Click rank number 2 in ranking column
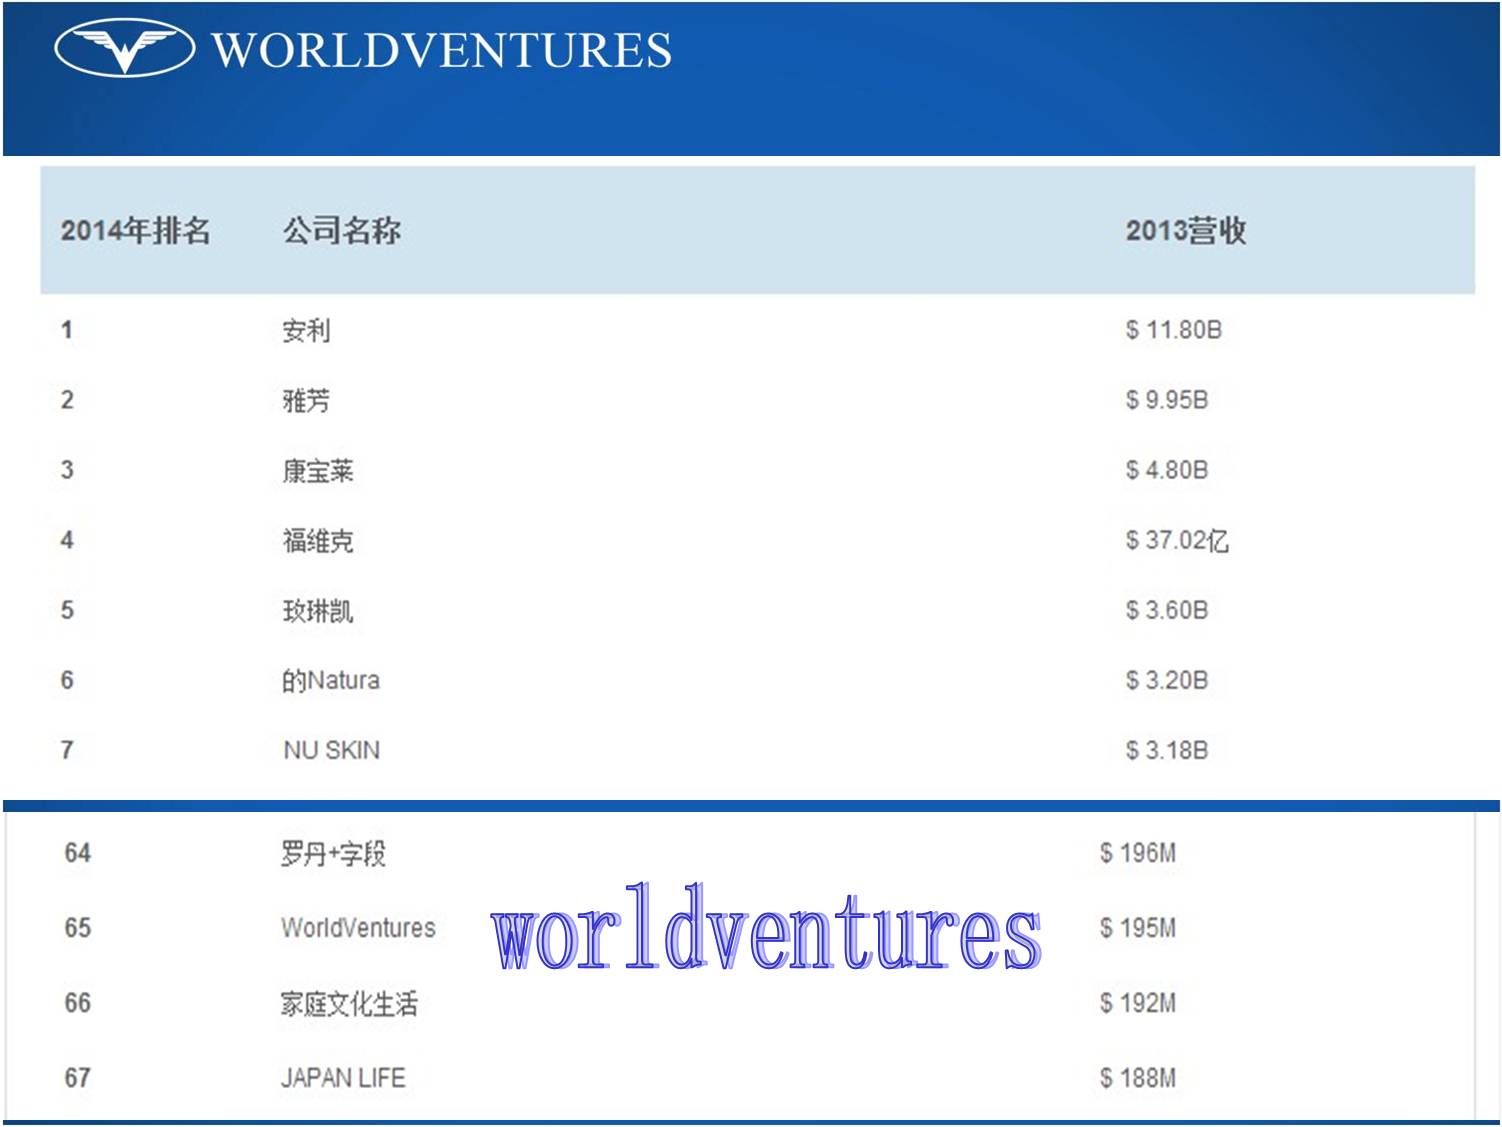 coord(67,400)
